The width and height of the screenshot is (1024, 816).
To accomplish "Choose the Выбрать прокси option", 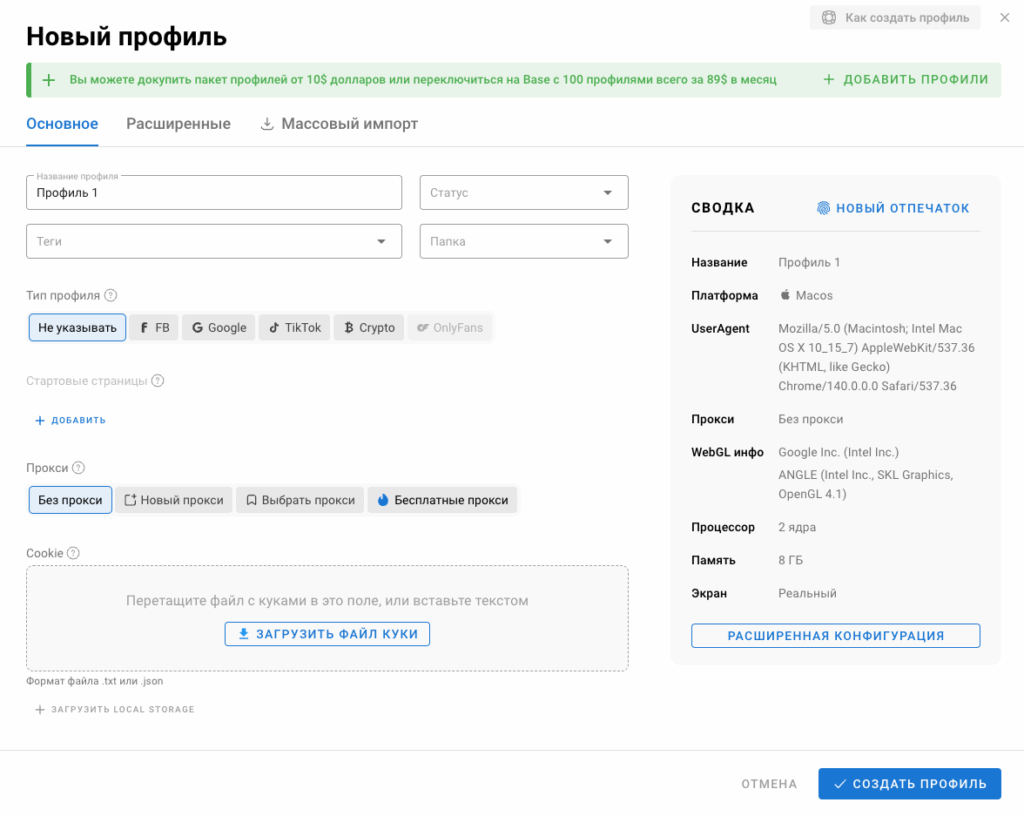I will [x=300, y=500].
